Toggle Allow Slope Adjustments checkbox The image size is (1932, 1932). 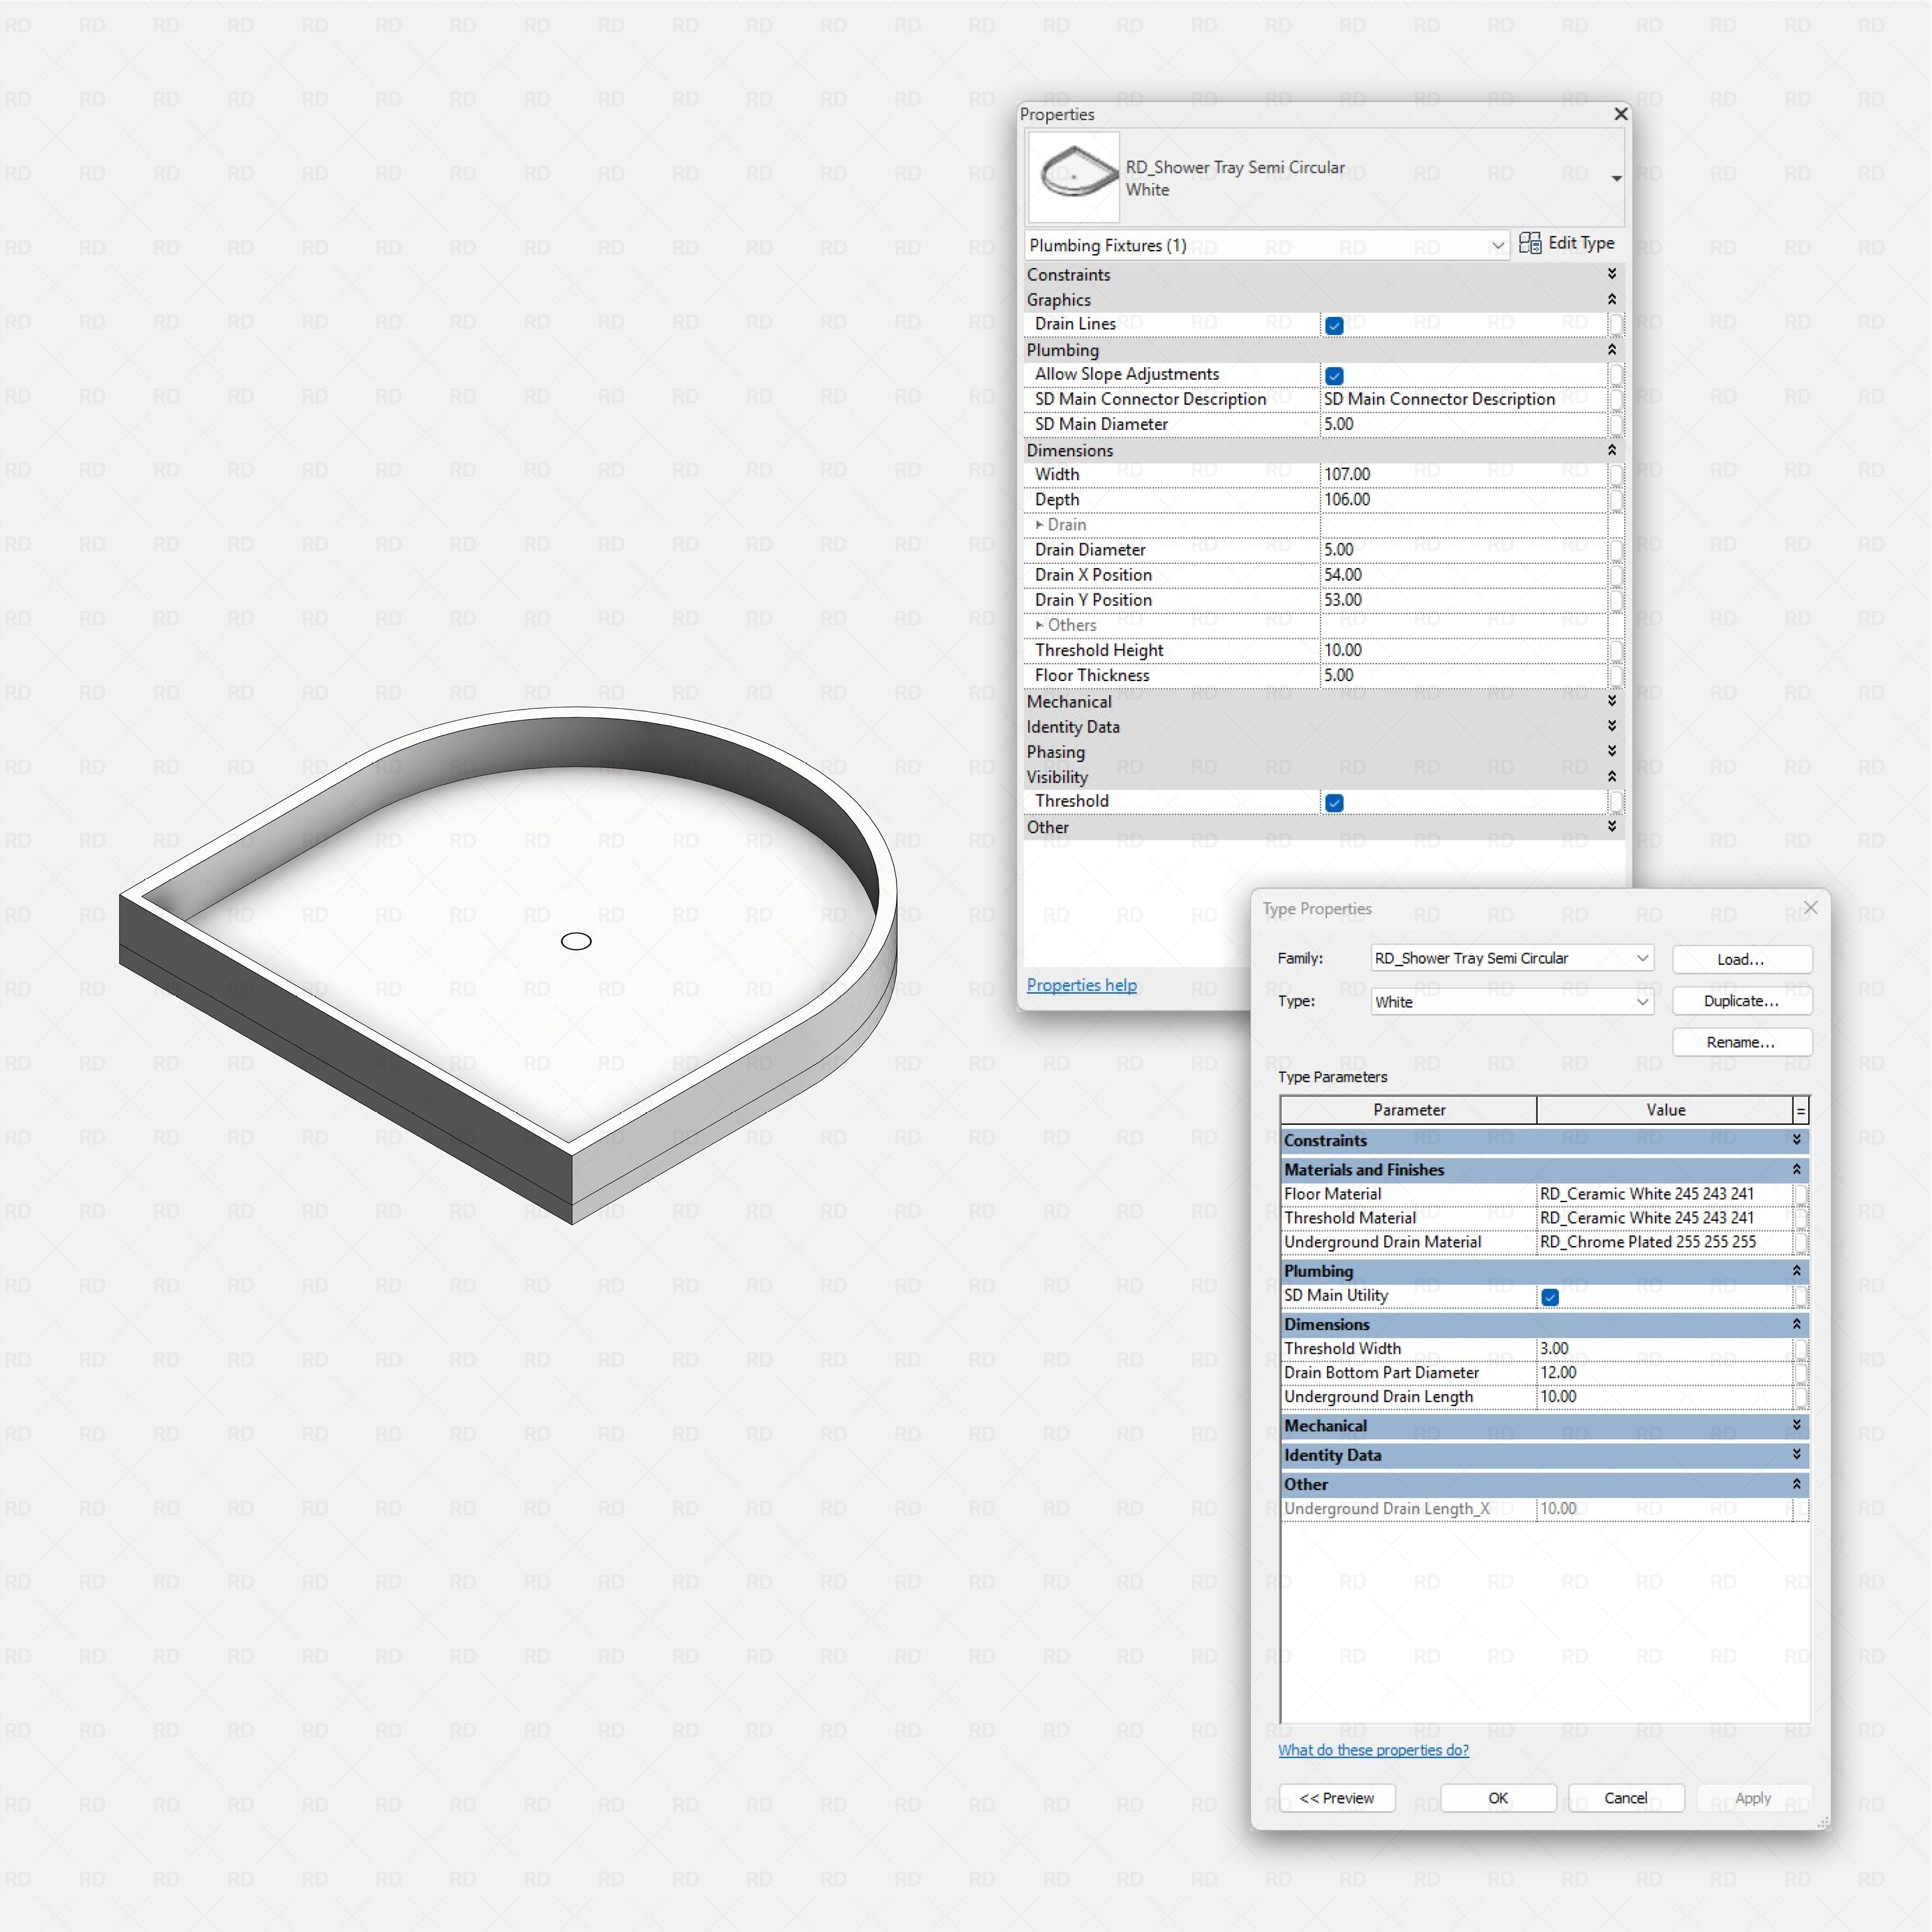coord(1334,375)
